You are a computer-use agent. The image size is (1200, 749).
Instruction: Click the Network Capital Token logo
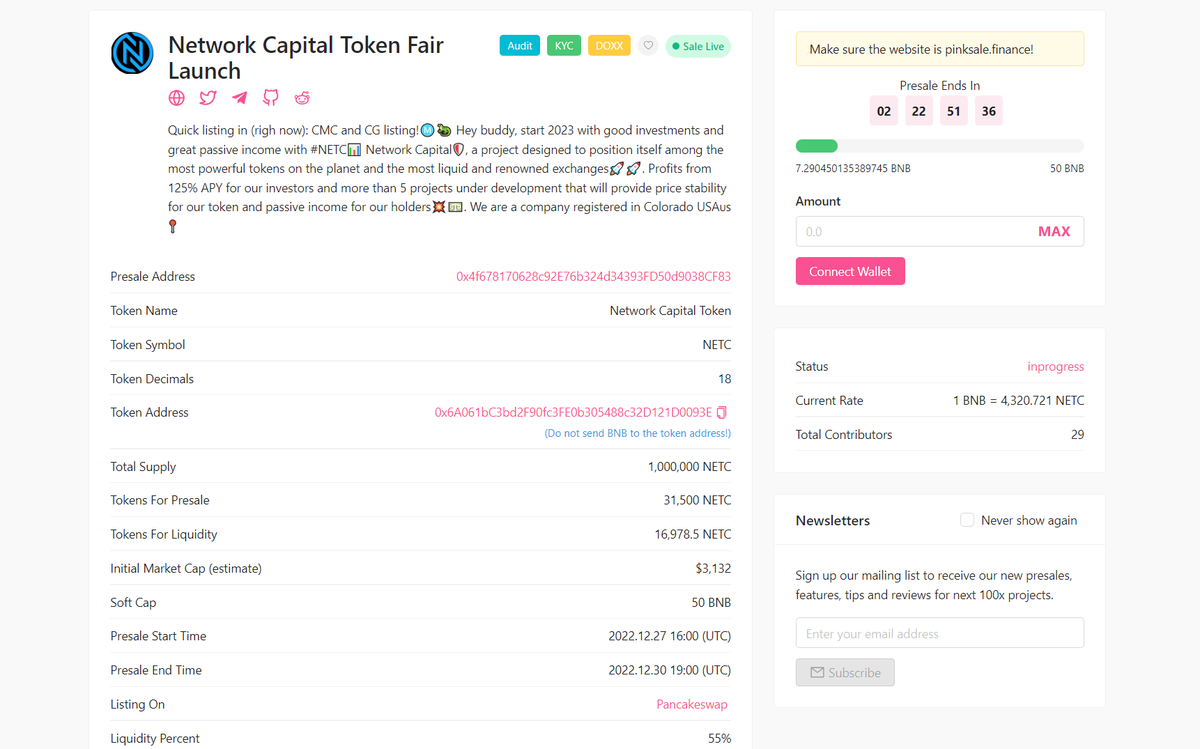132,53
